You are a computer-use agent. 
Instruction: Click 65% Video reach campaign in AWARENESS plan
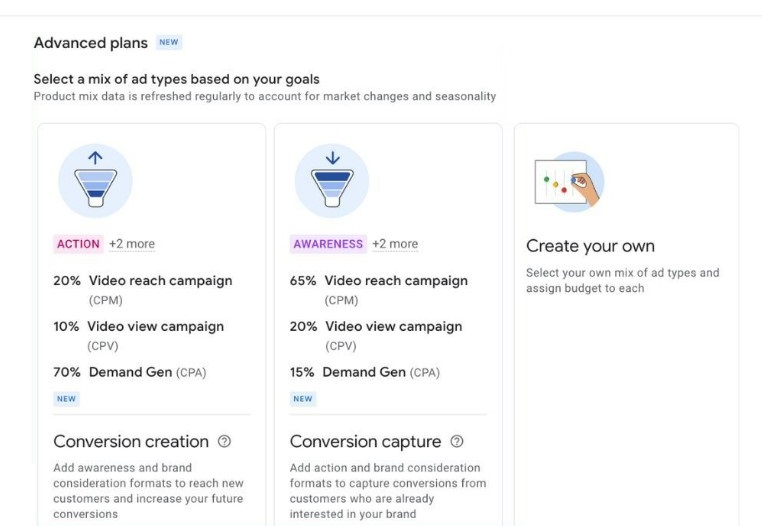point(378,281)
